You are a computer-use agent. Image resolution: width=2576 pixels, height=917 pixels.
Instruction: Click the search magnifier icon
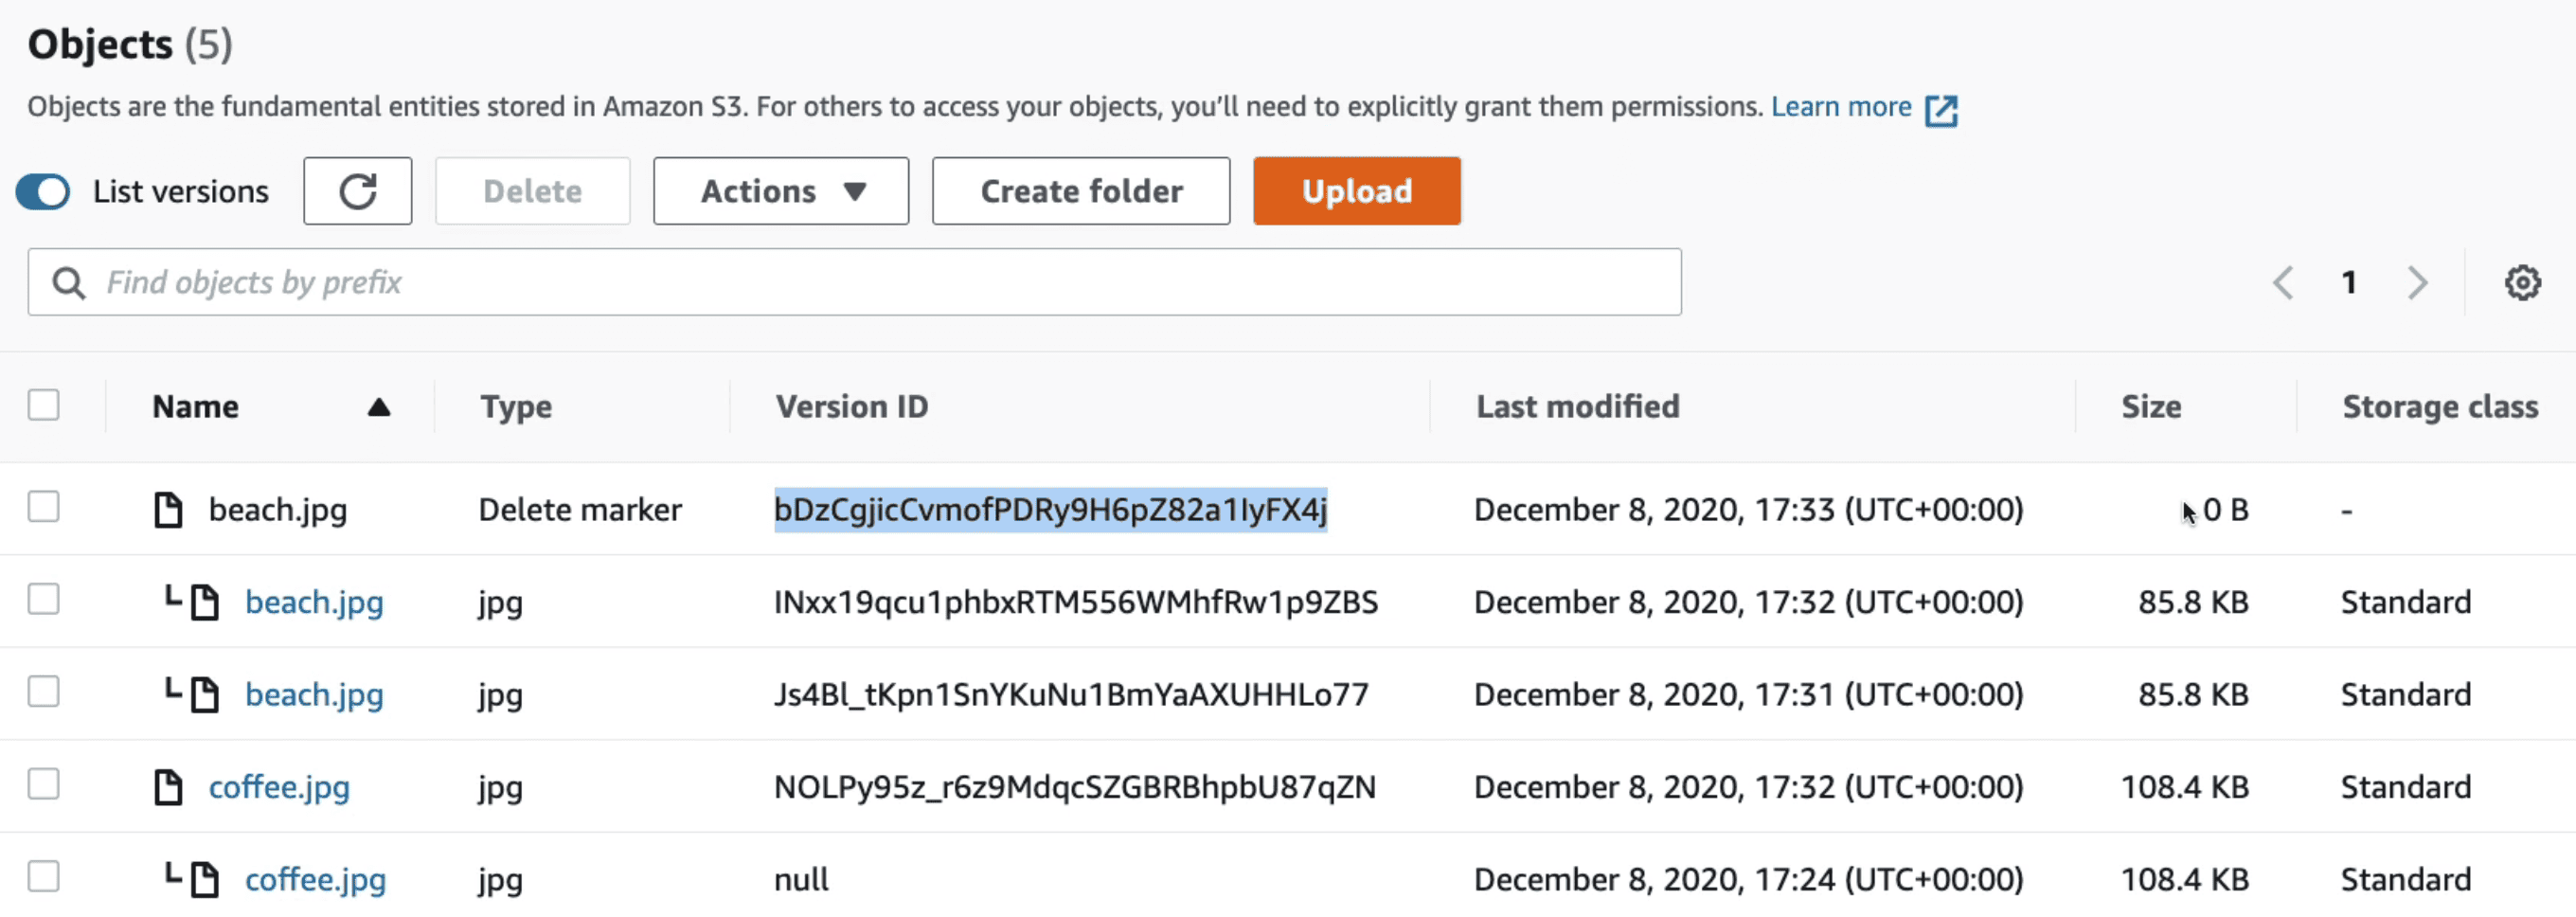pos(68,283)
